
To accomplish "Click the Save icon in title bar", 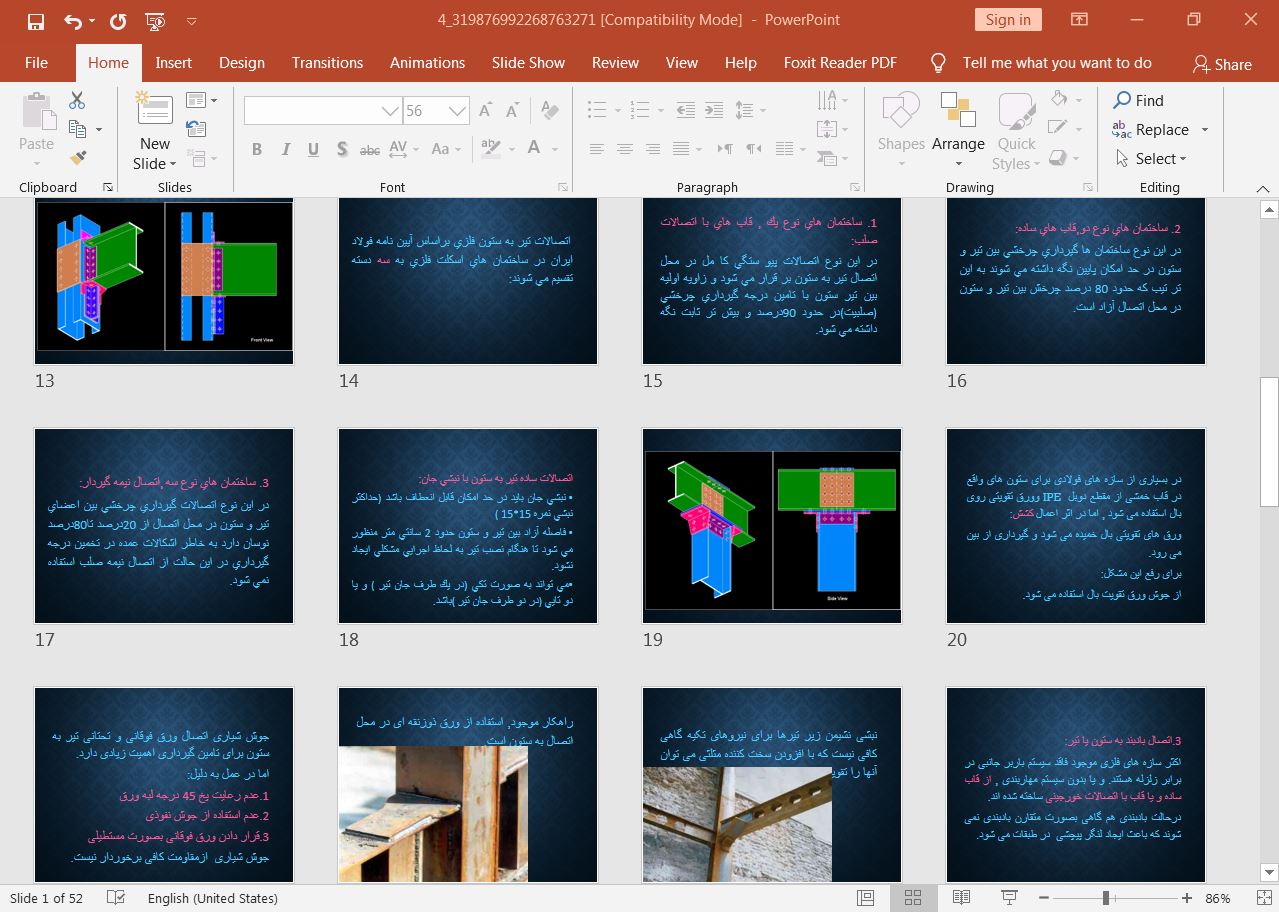I will (36, 20).
